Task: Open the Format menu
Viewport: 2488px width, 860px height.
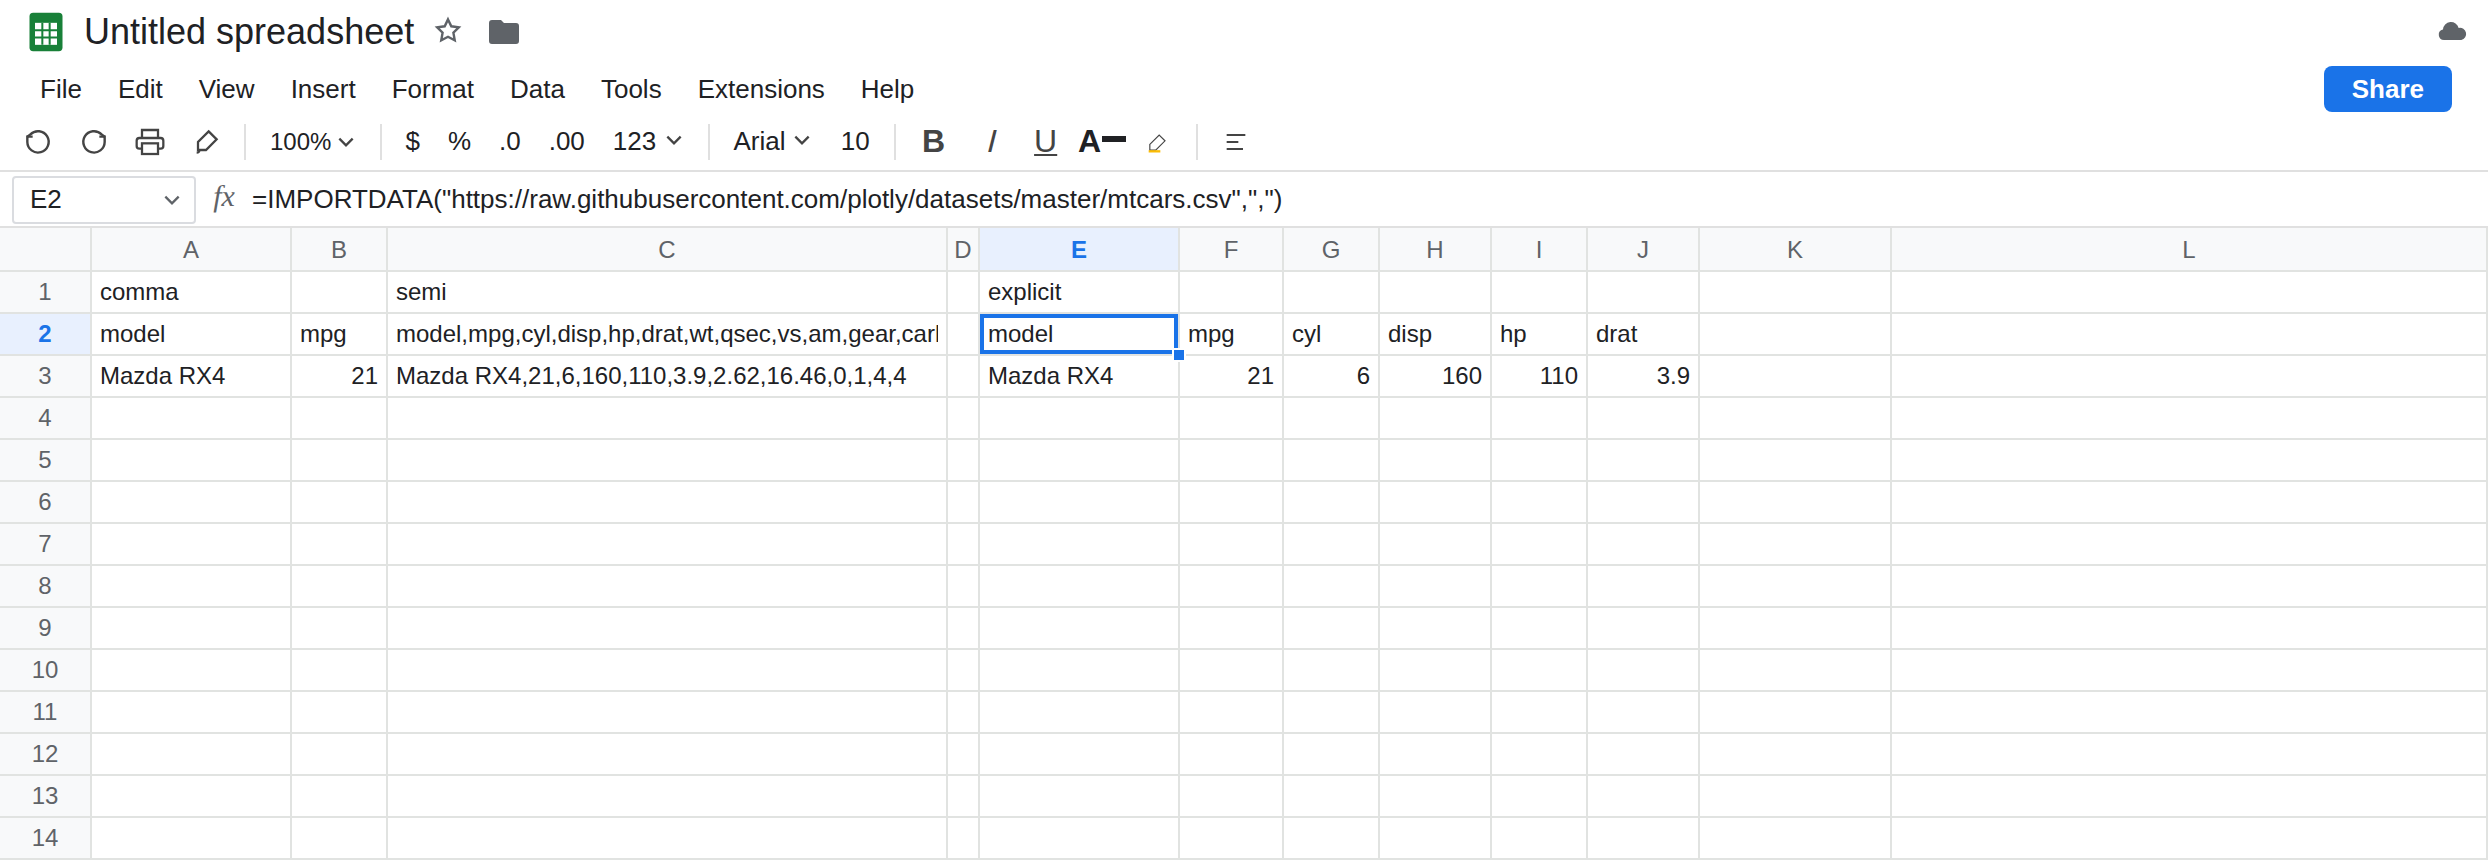Action: (x=432, y=89)
